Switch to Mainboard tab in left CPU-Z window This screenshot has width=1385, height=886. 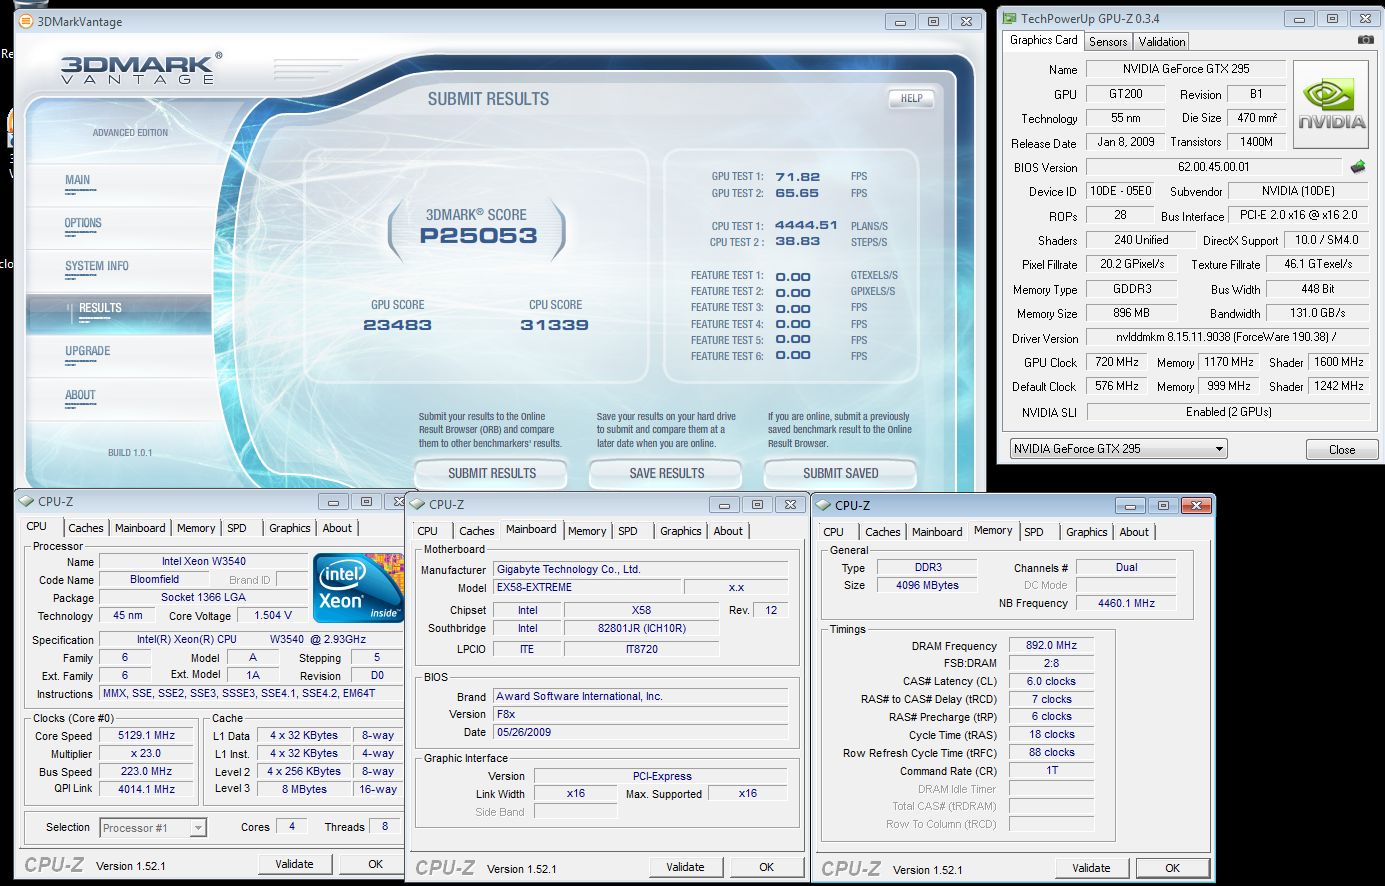click(140, 528)
